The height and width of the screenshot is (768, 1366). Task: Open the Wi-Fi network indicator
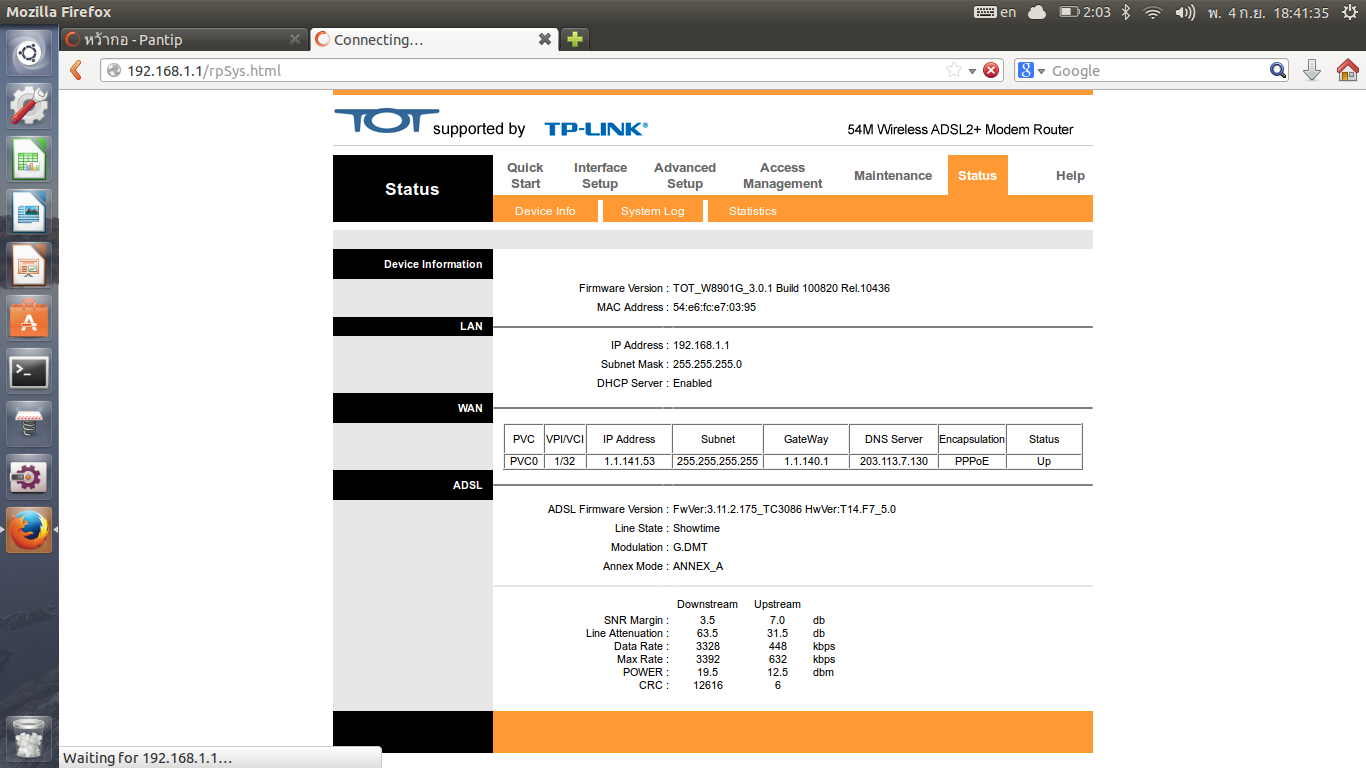[1153, 12]
